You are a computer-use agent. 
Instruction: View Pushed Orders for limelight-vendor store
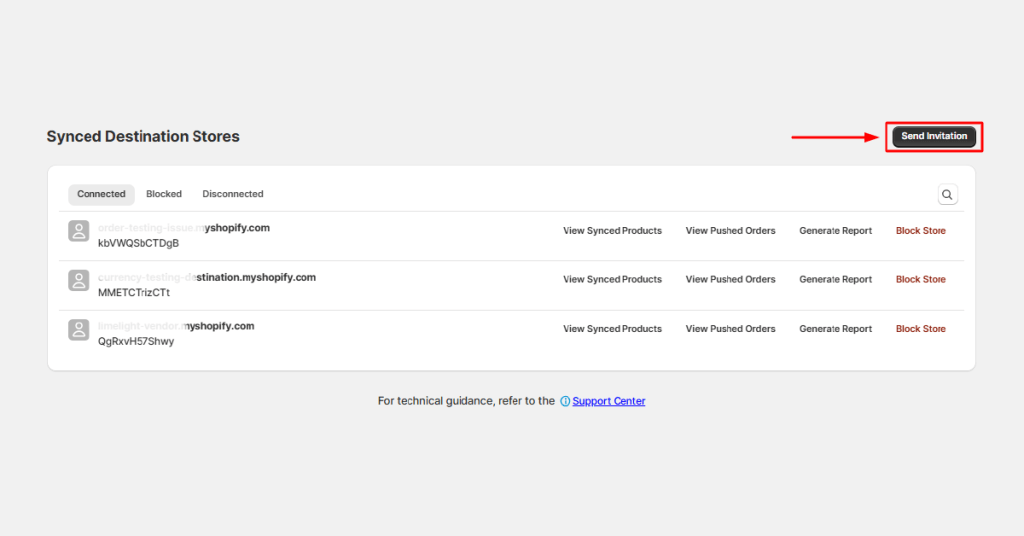730,329
